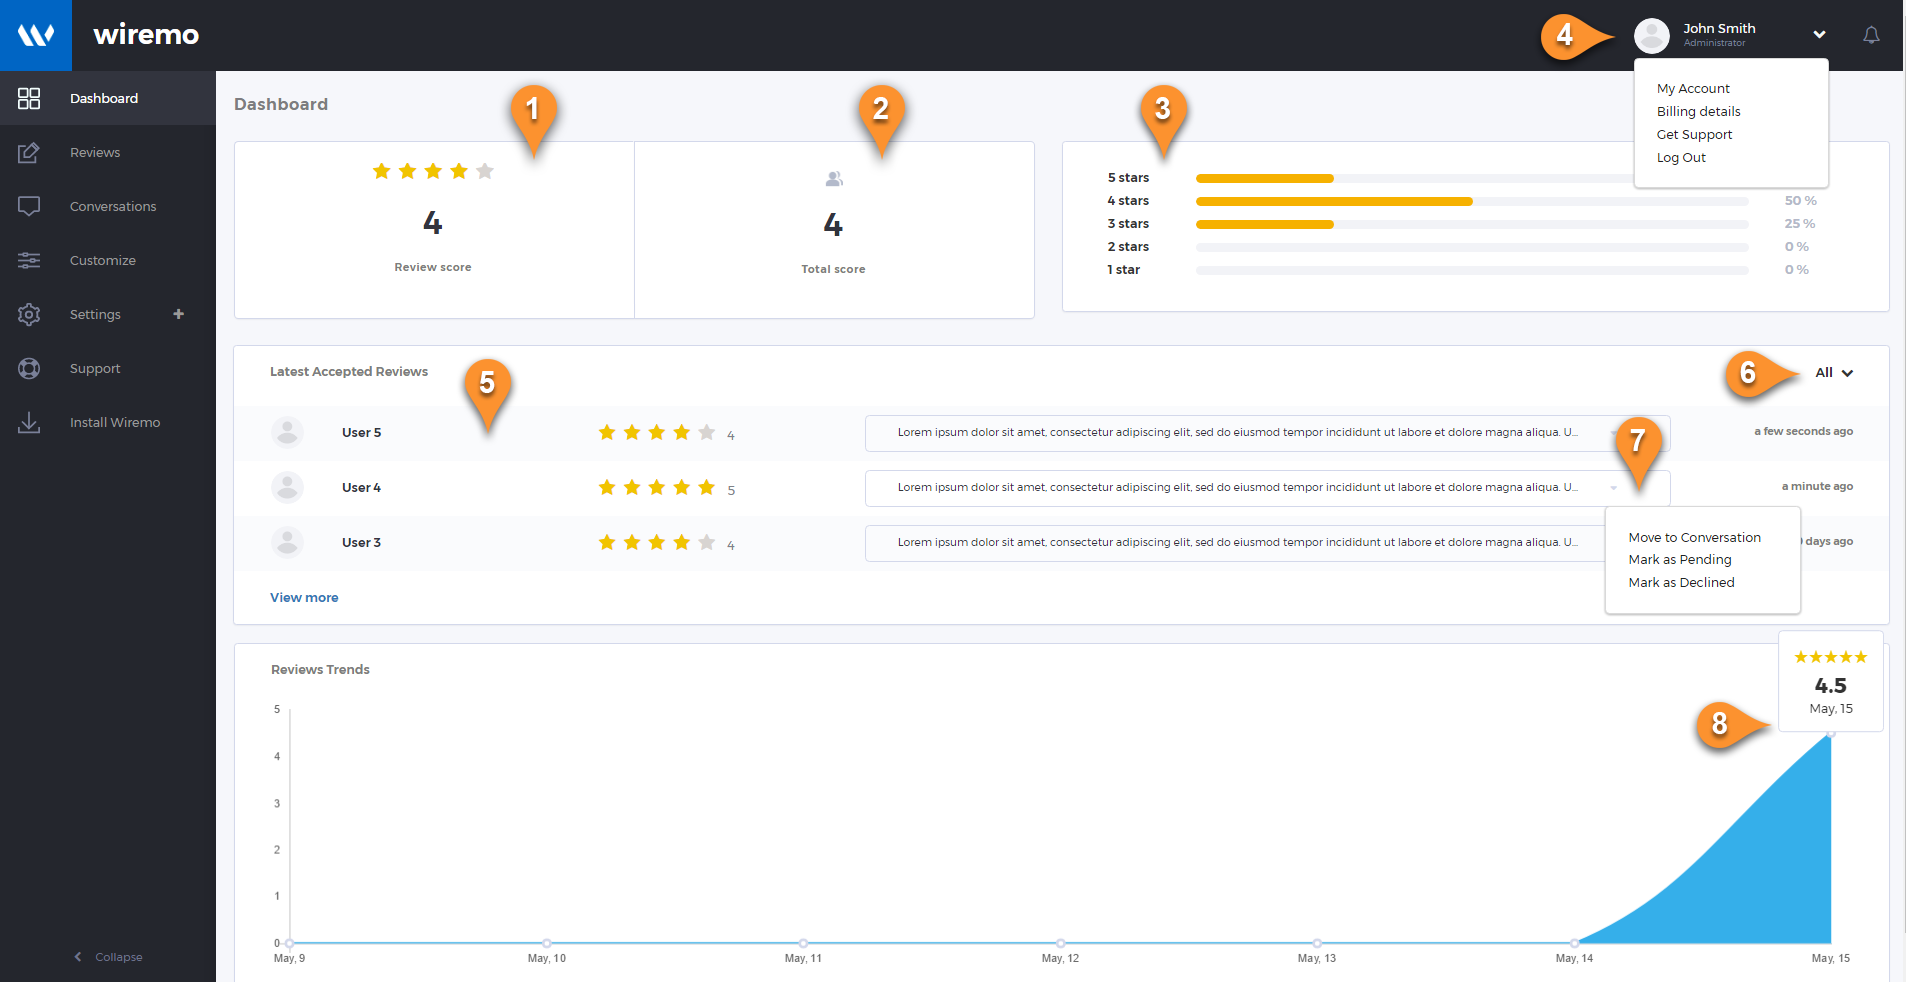This screenshot has height=982, width=1906.
Task: Collapse the sidebar
Action: coord(108,957)
